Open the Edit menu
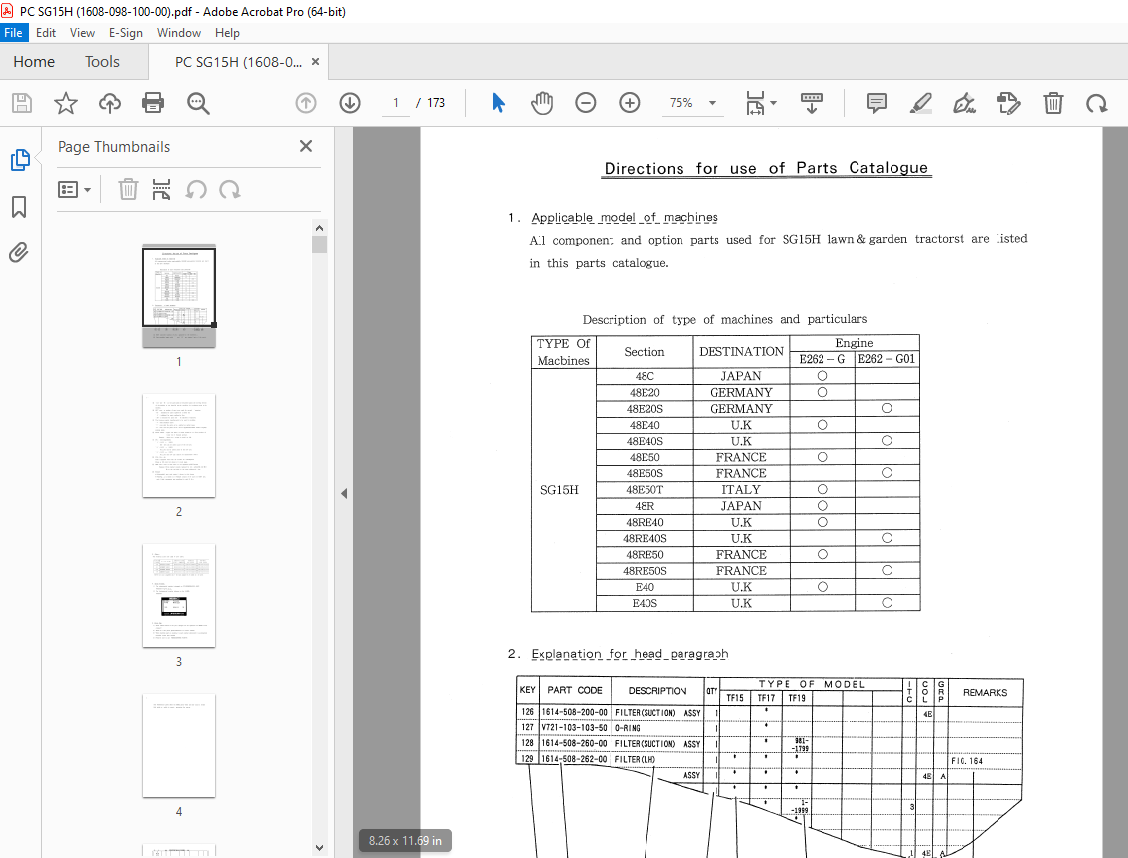Screen dimensions: 1128x858 point(46,32)
